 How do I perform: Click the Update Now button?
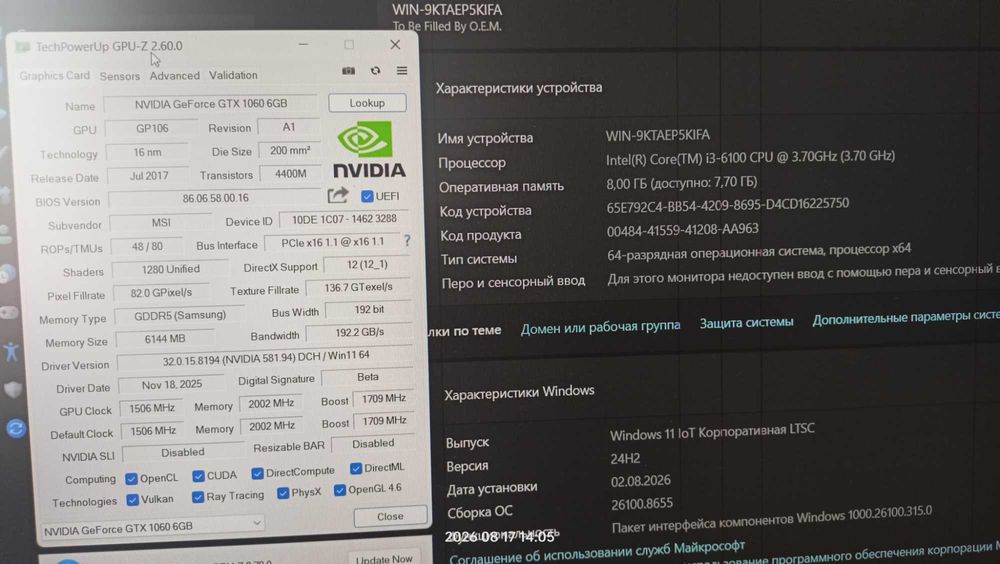pos(385,558)
